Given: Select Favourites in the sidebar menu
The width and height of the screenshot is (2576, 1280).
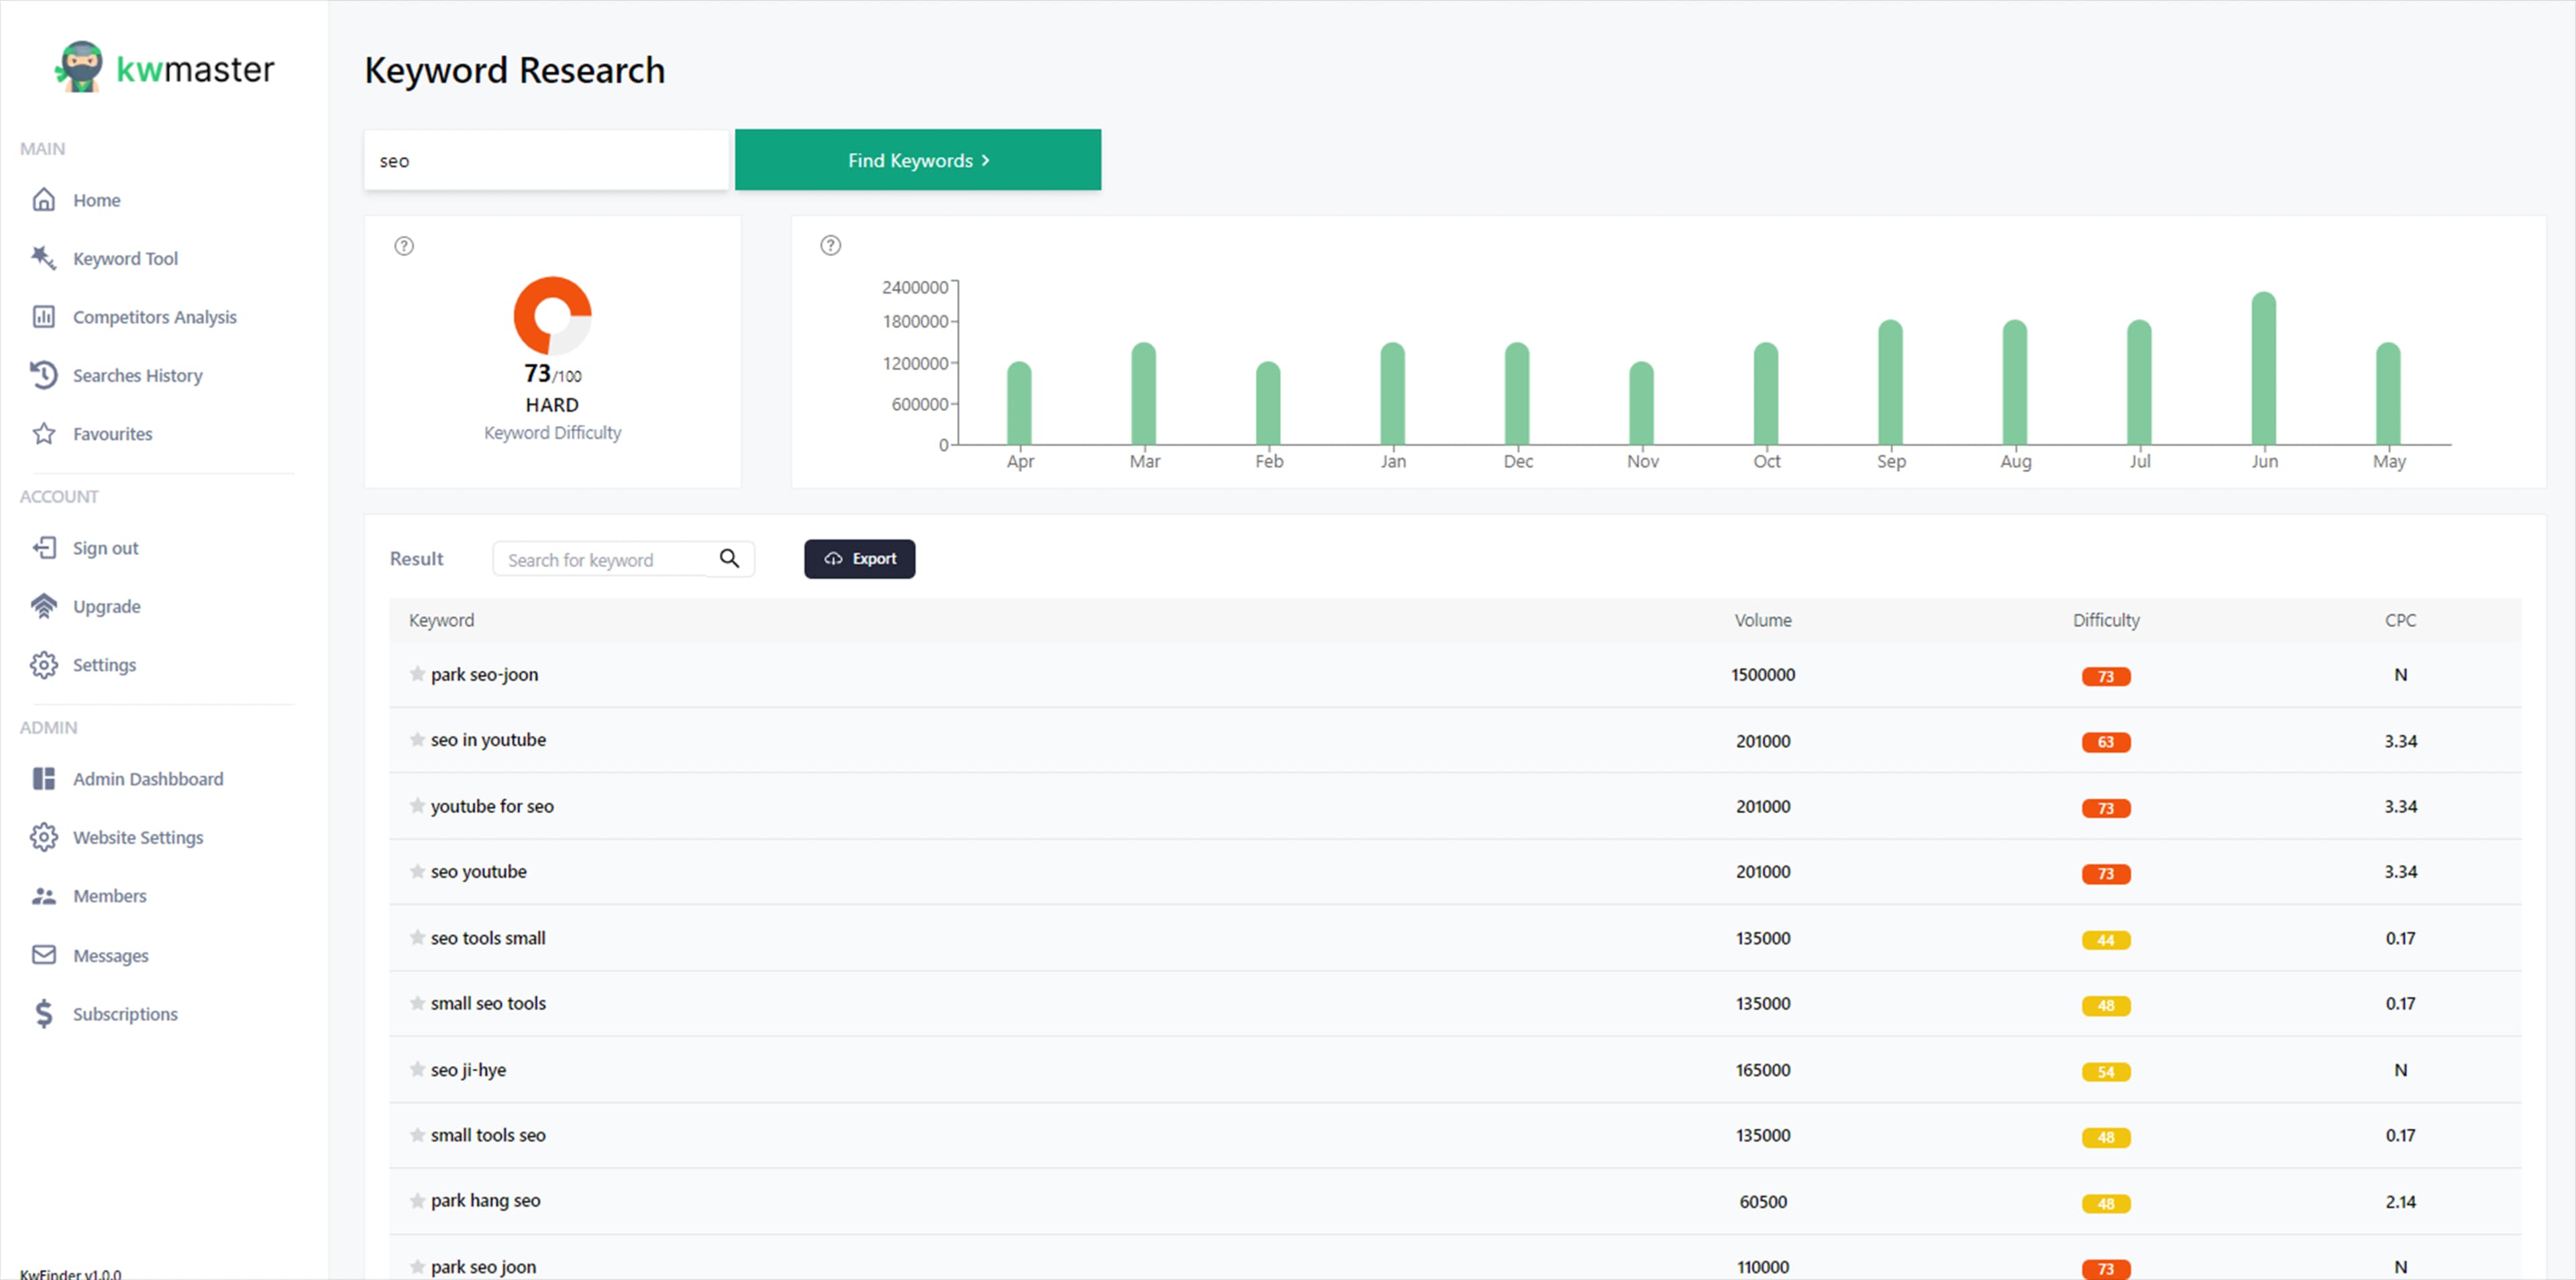Looking at the screenshot, I should pyautogui.click(x=112, y=434).
